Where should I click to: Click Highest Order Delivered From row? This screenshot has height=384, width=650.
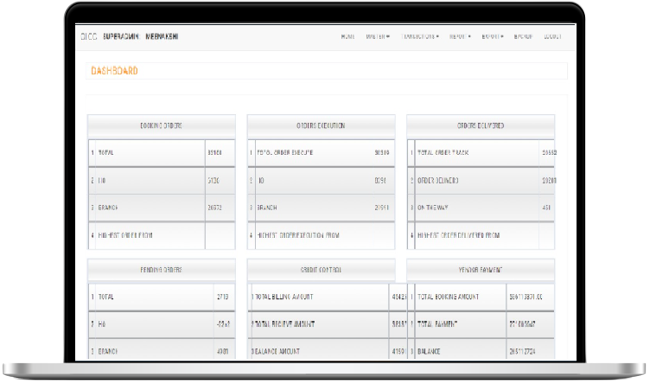pyautogui.click(x=481, y=236)
